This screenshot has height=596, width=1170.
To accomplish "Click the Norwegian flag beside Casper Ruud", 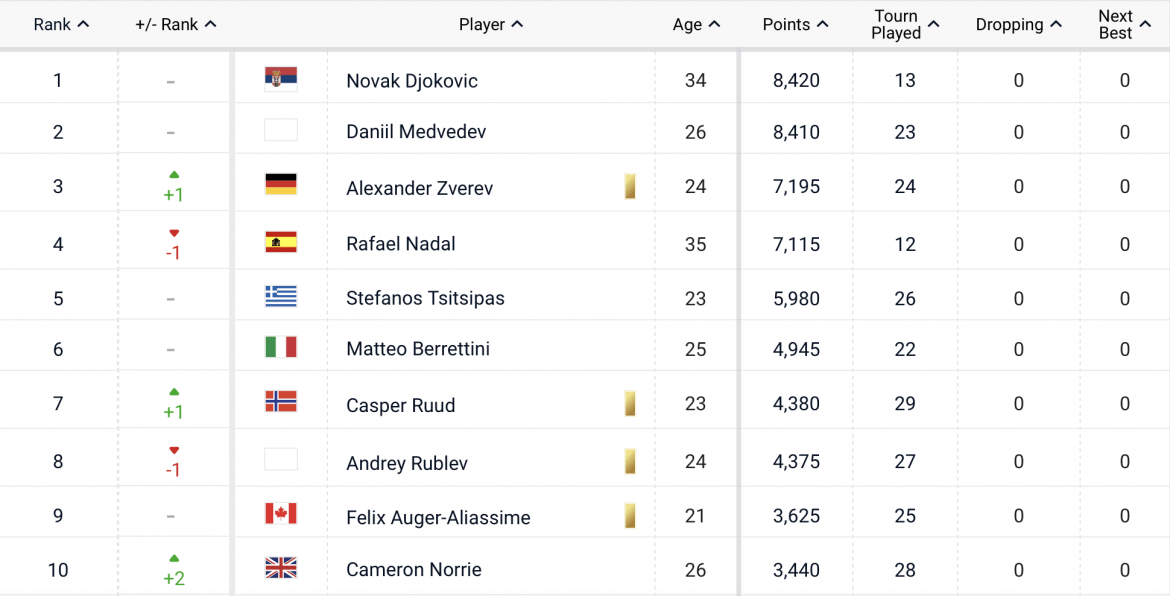I will [x=281, y=403].
